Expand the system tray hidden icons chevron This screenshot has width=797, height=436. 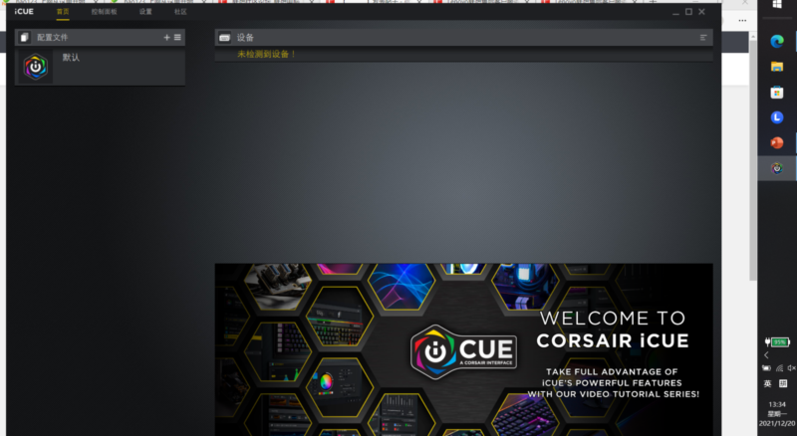click(767, 355)
